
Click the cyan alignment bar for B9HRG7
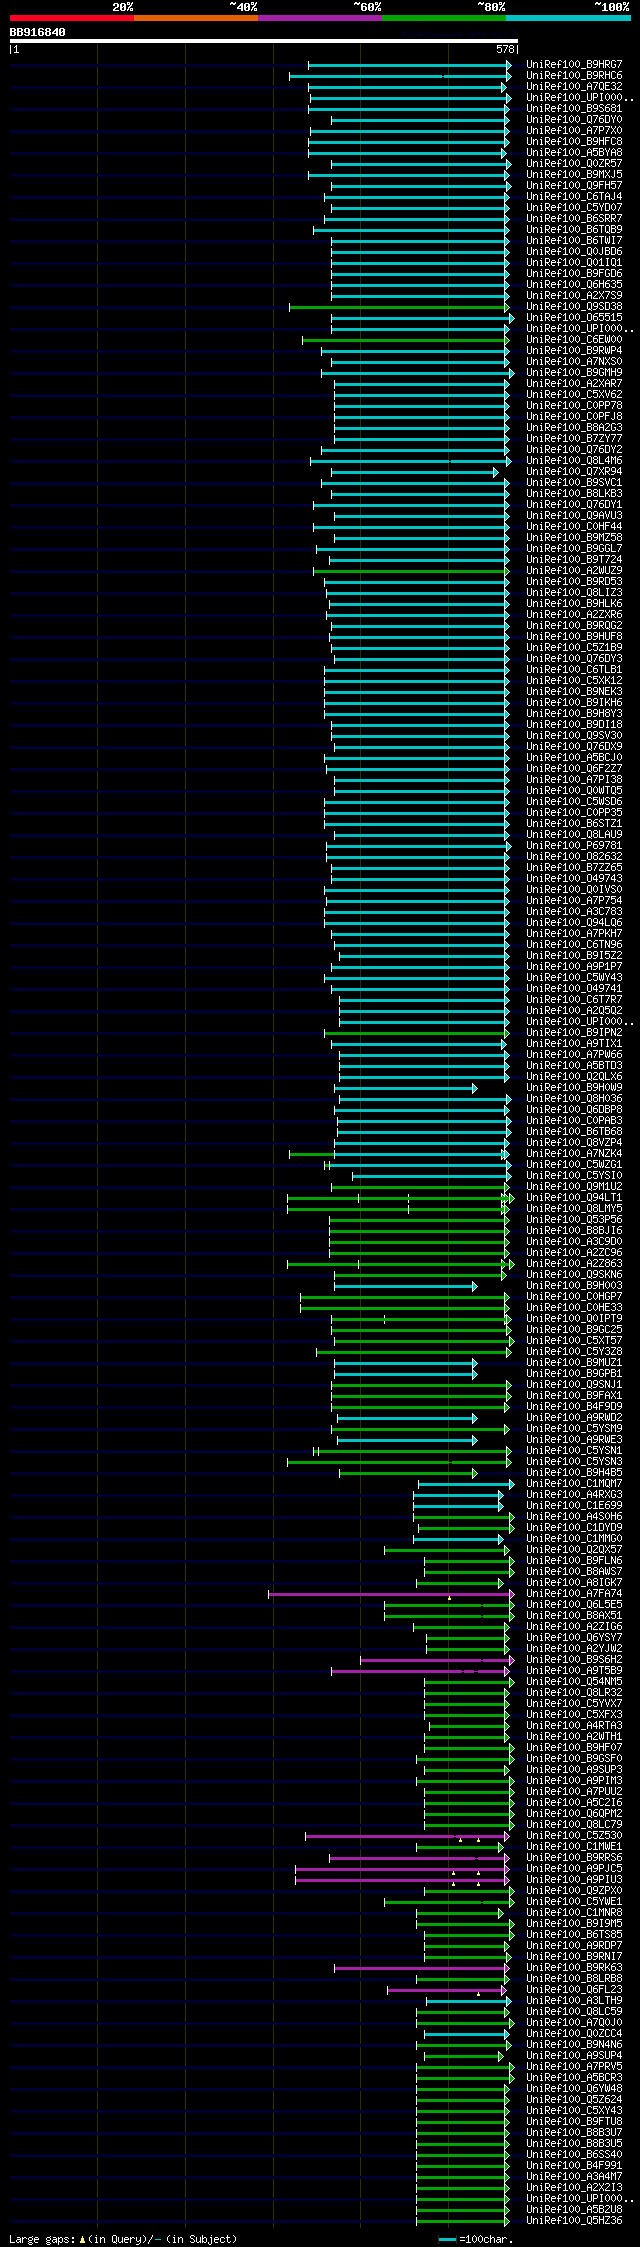point(409,65)
